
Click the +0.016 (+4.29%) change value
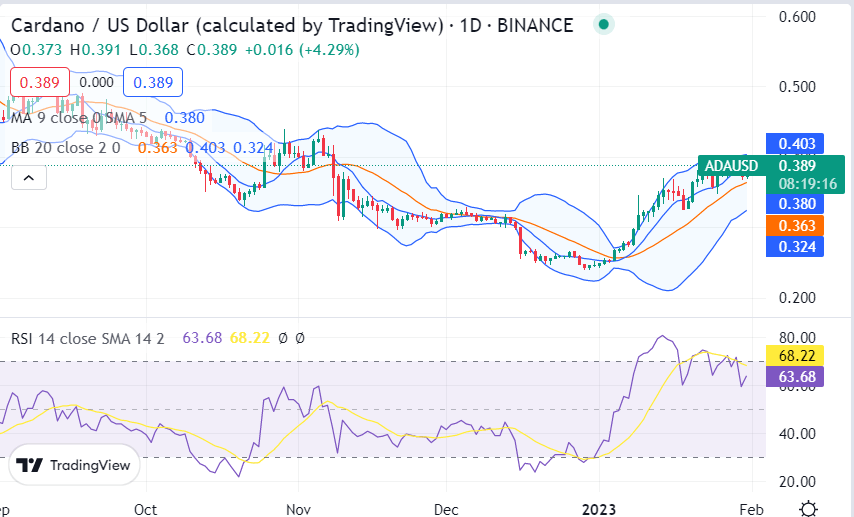(x=302, y=50)
